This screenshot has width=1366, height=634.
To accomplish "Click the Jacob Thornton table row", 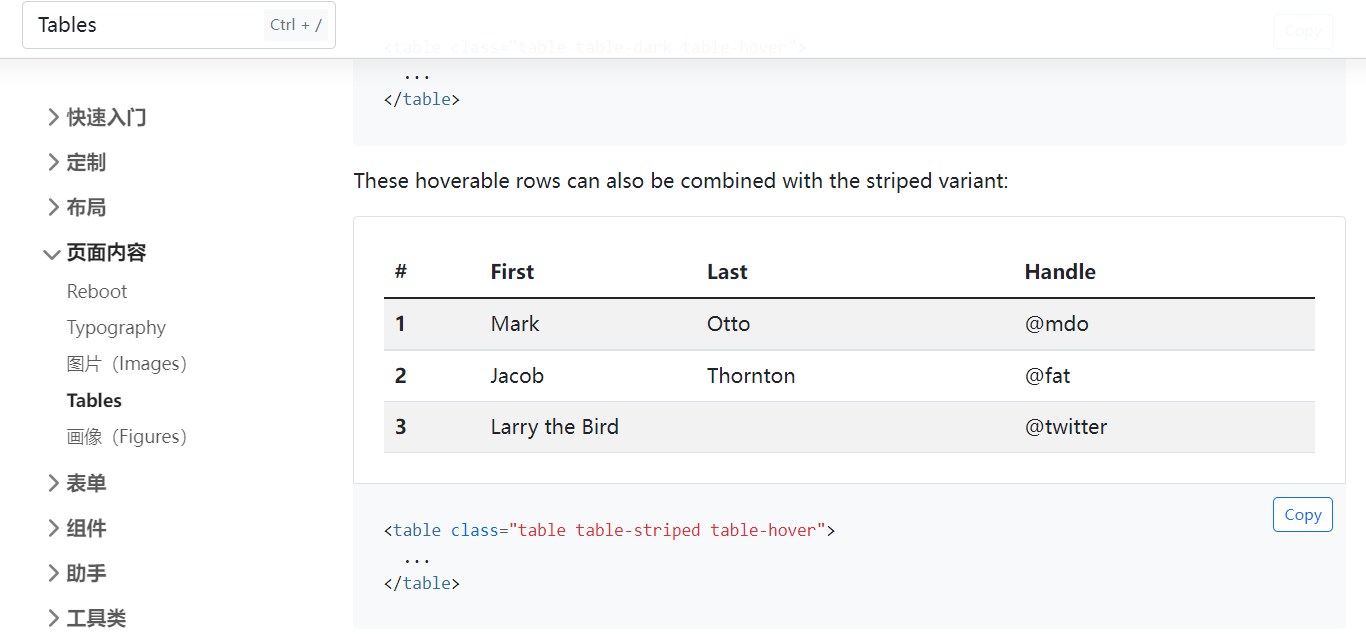I will [849, 376].
